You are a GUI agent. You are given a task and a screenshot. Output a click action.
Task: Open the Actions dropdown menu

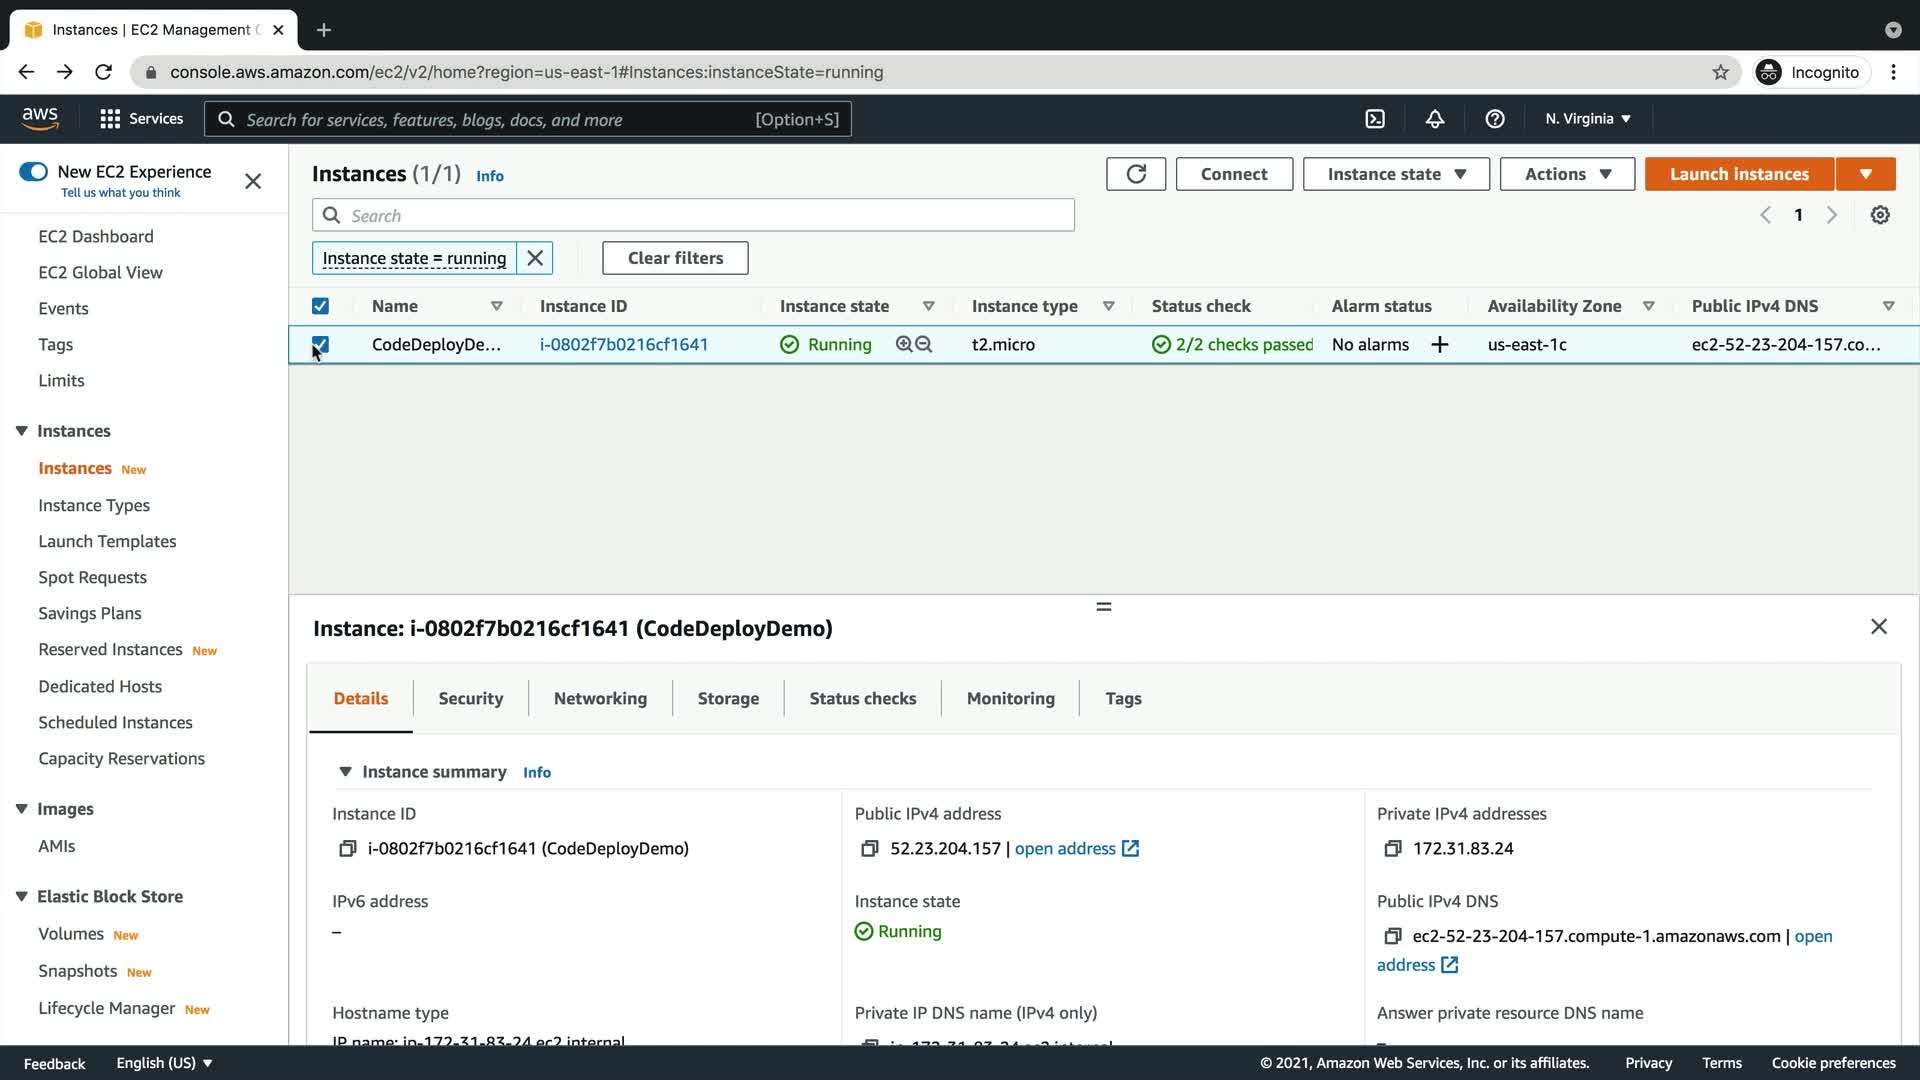pyautogui.click(x=1567, y=174)
